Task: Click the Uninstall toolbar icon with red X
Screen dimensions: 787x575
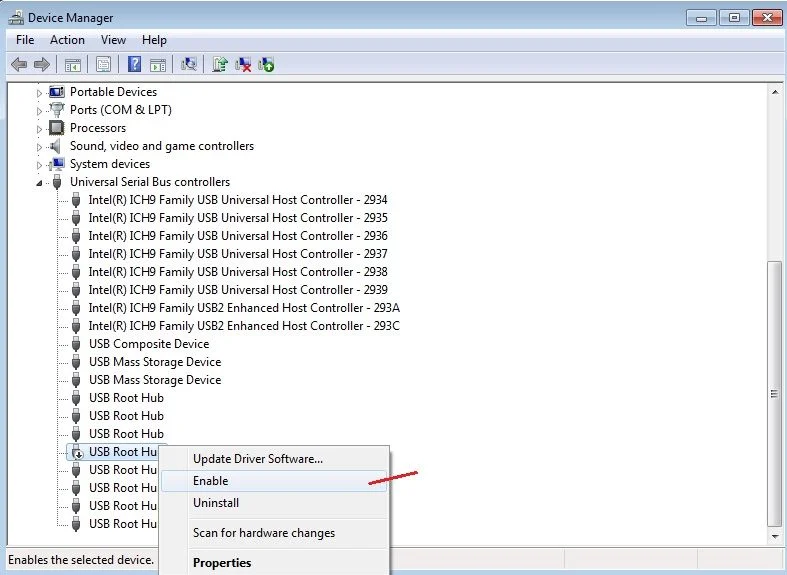Action: point(243,64)
